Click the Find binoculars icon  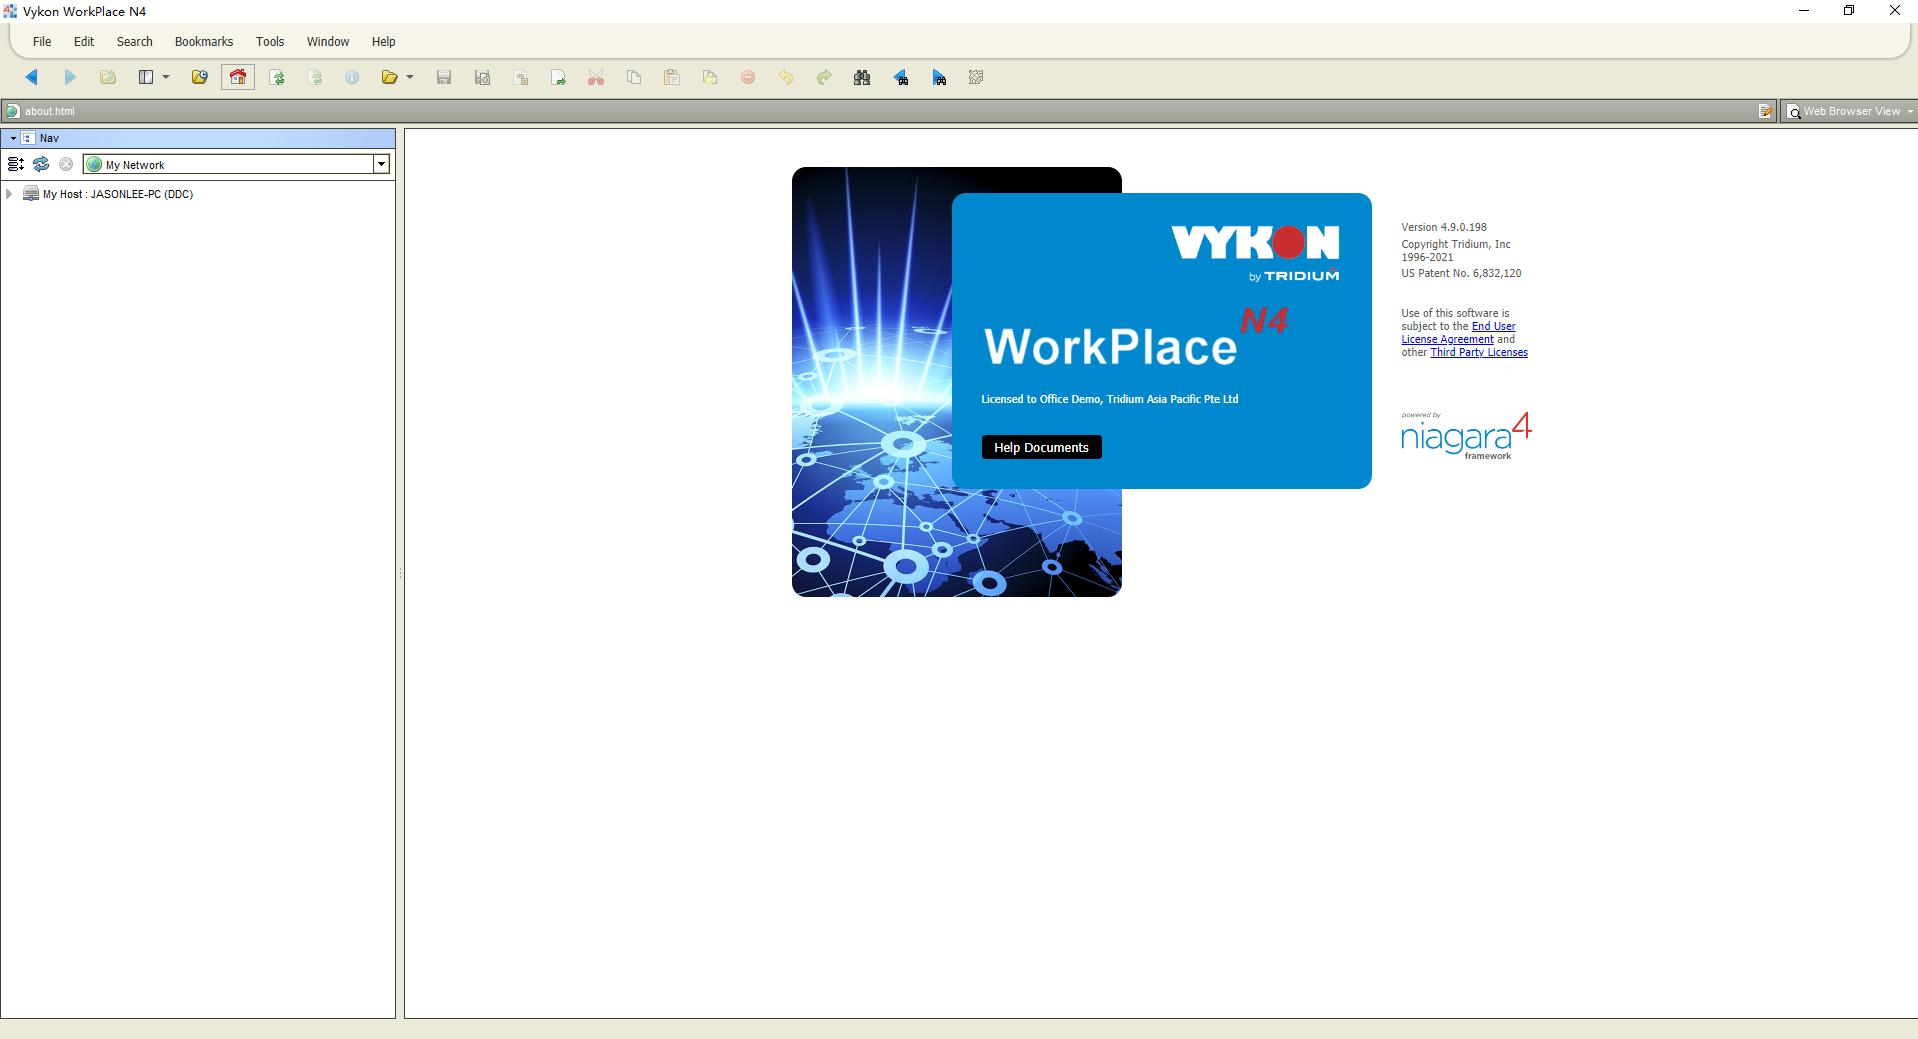coord(862,77)
